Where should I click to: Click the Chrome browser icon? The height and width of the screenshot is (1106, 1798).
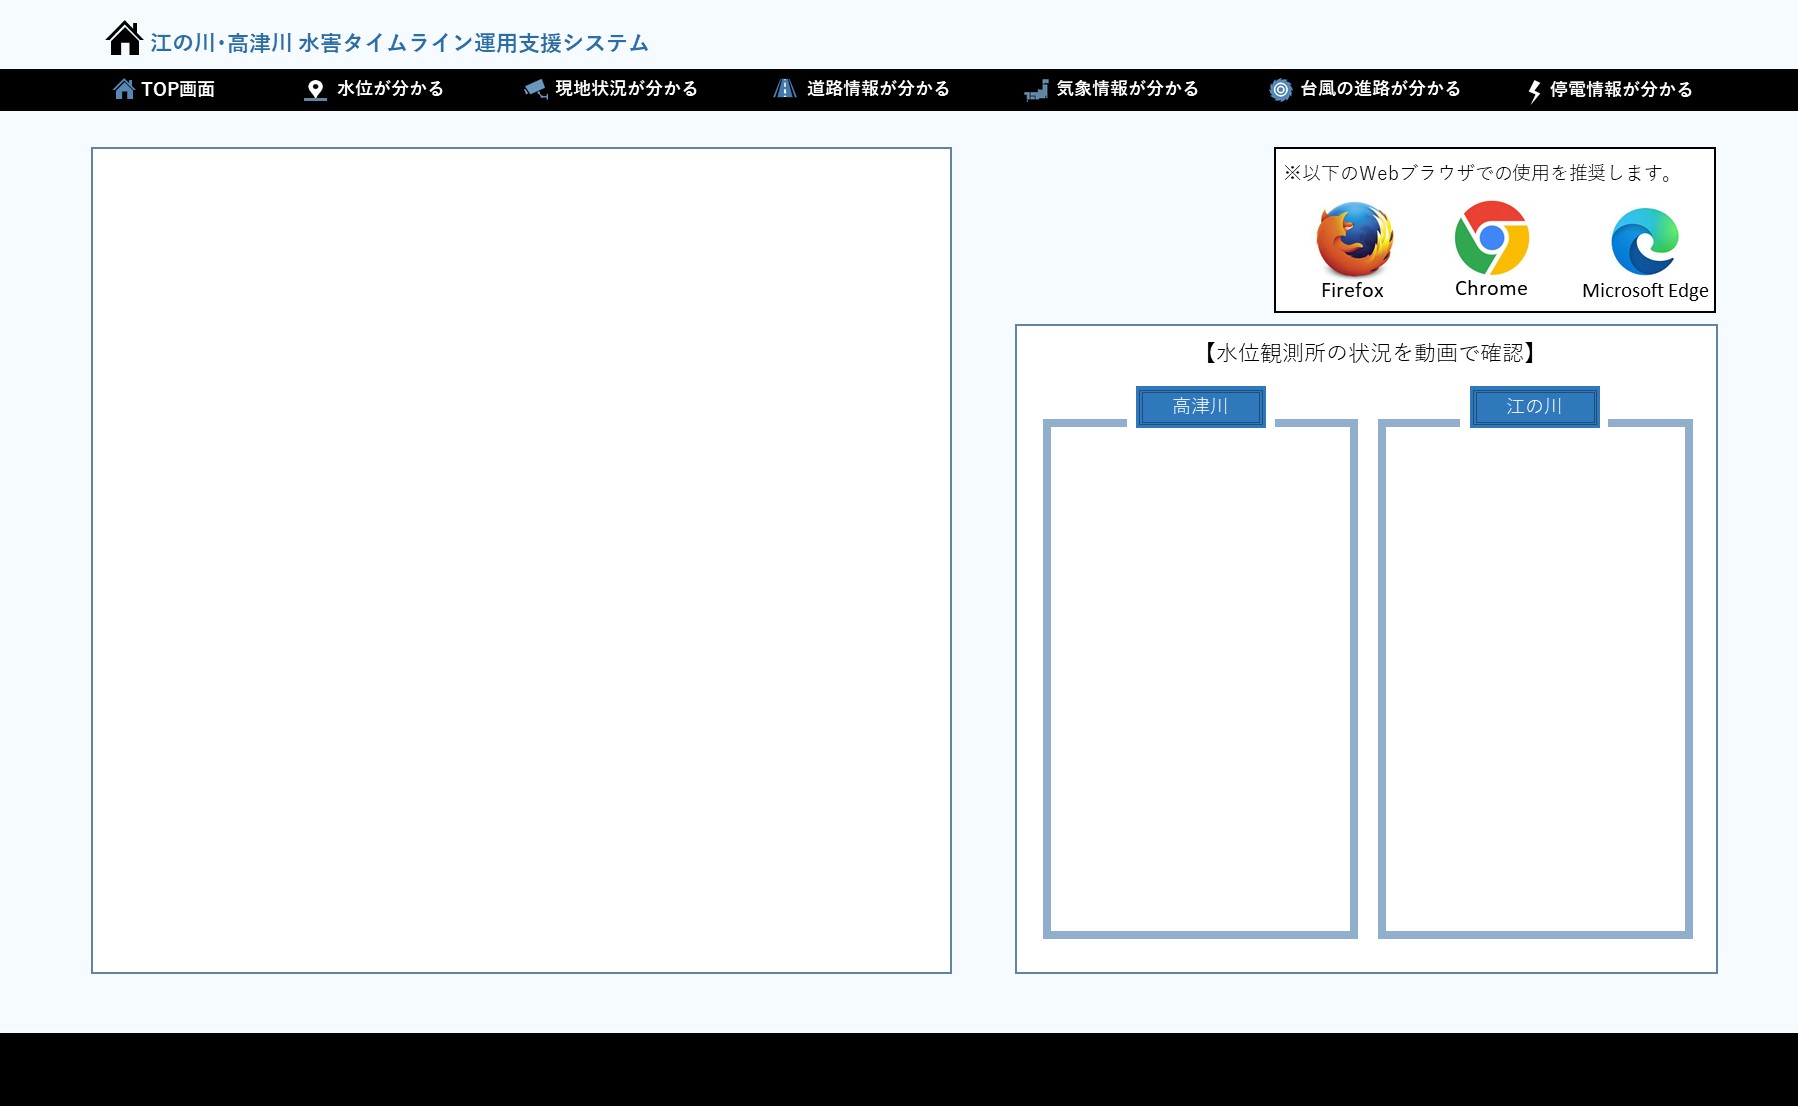coord(1491,238)
